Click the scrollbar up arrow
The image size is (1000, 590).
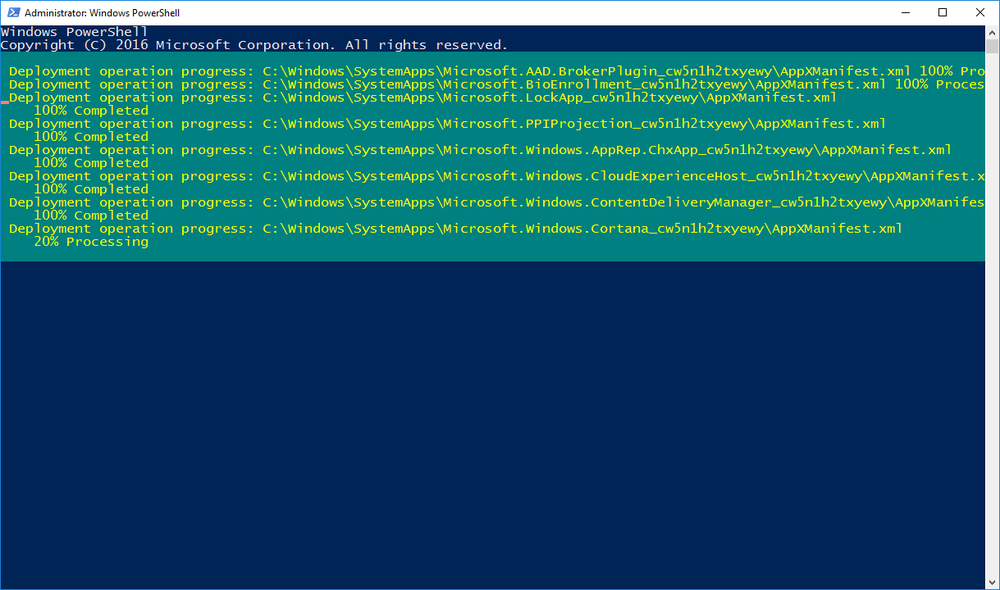tap(992, 32)
